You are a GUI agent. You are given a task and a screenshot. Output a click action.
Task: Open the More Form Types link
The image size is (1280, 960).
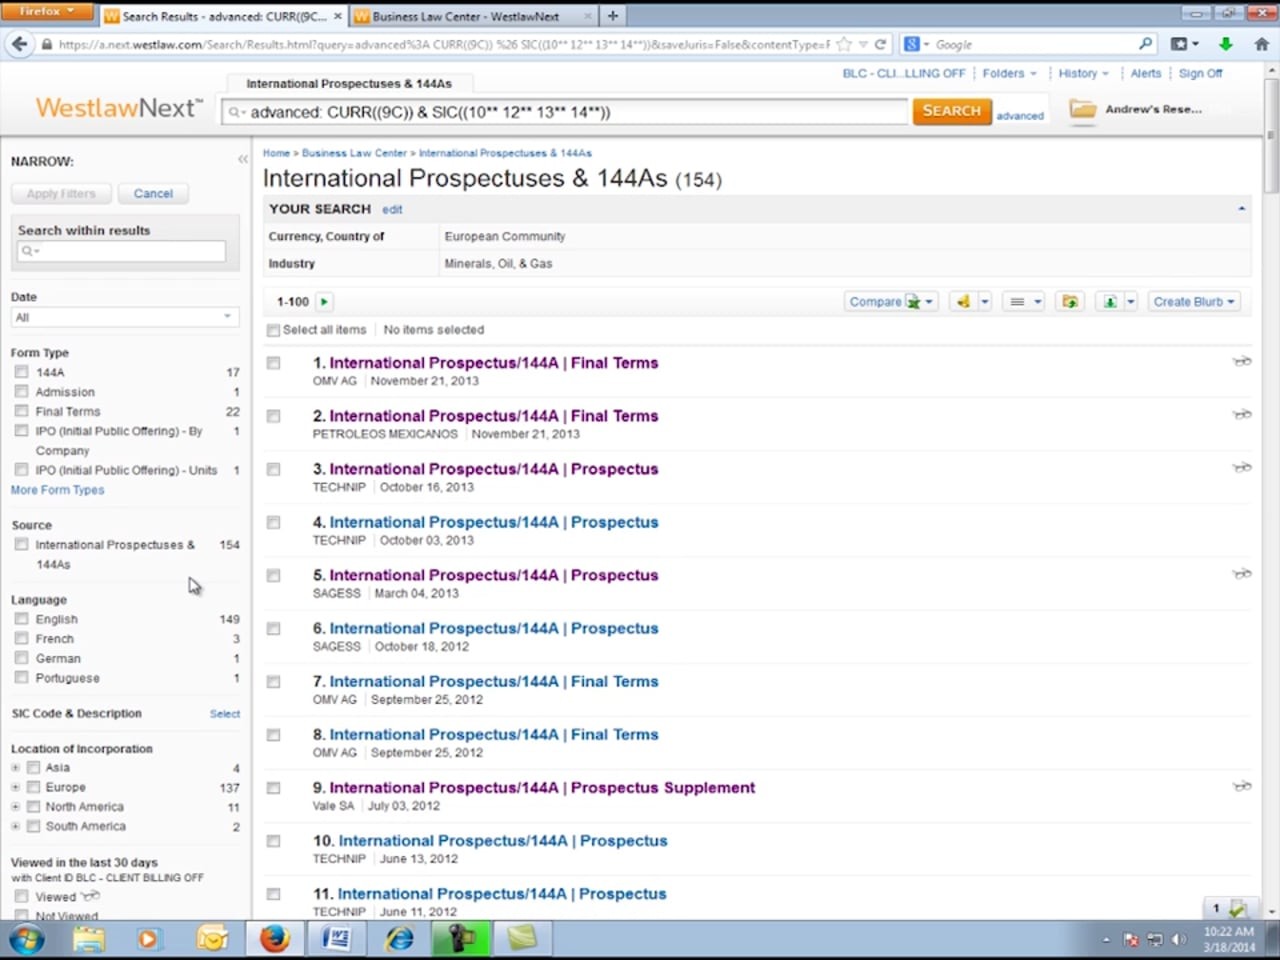click(x=57, y=490)
